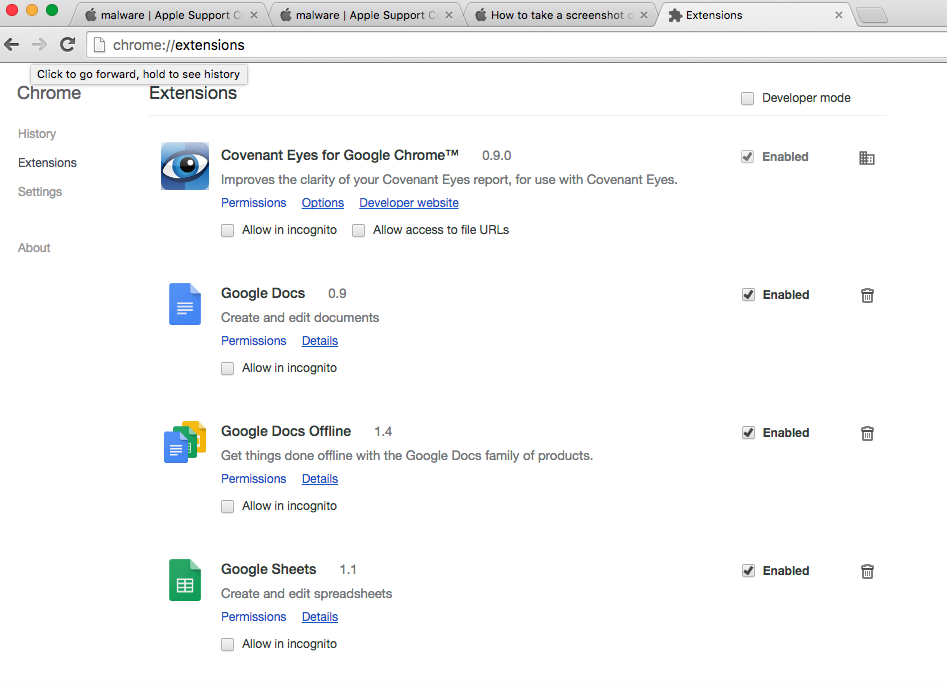Click the enterprise policy icon for Covenant Eyes
The height and width of the screenshot is (684, 947).
[x=867, y=158]
